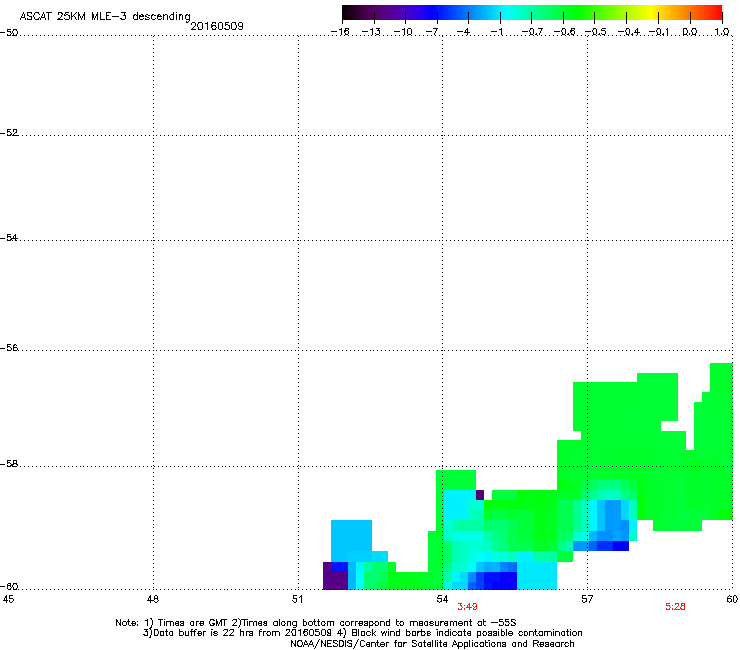
Task: Click colorbar tick label -10
Action: 403,32
